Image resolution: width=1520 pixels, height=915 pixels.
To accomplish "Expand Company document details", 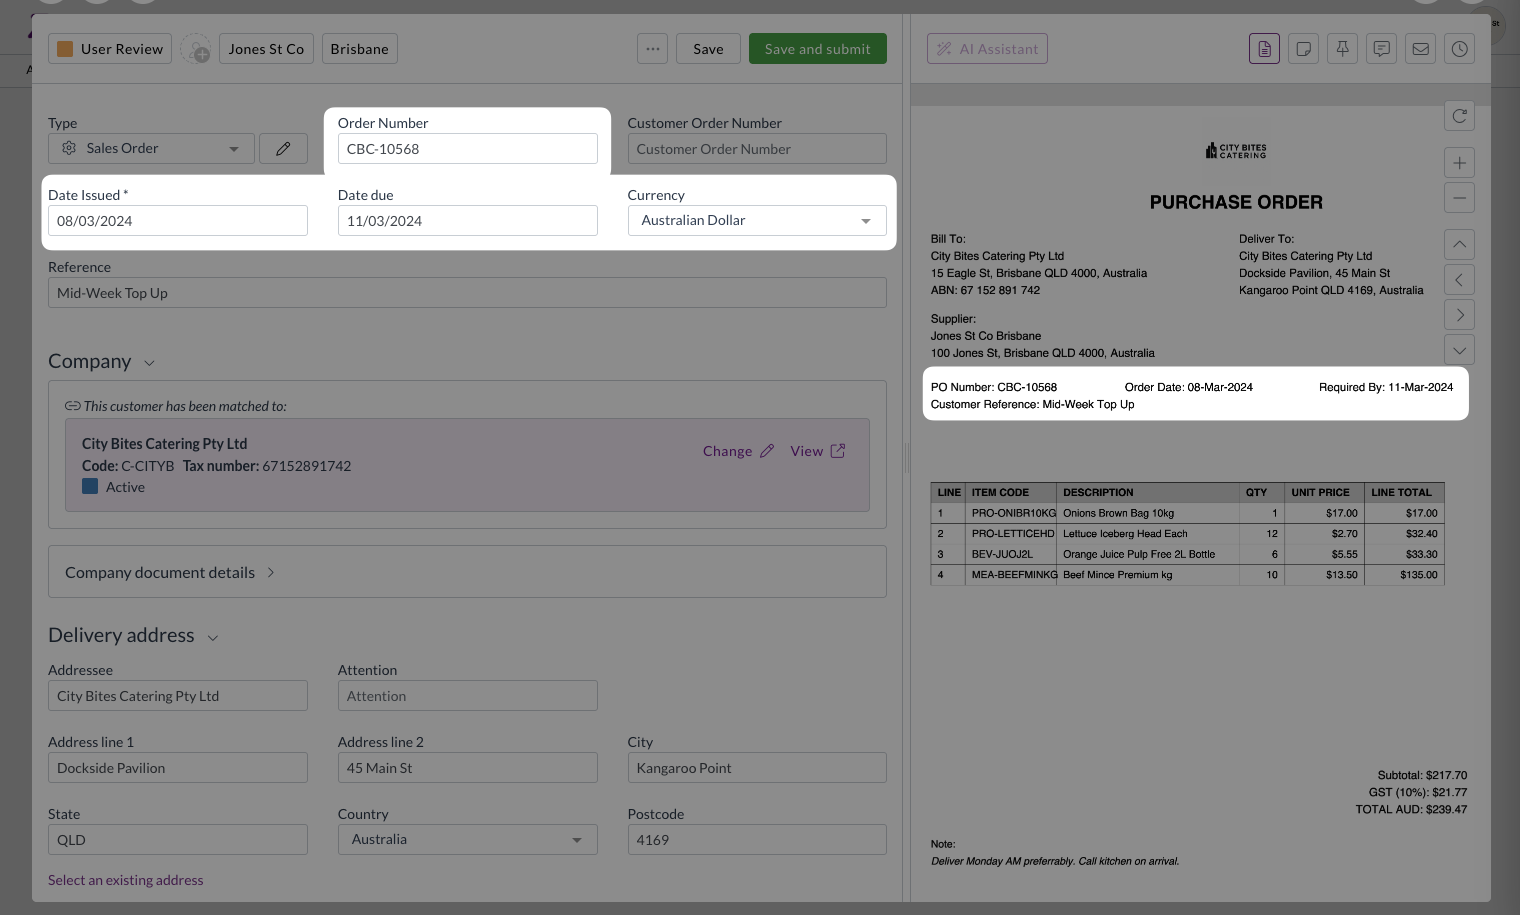I will [467, 572].
